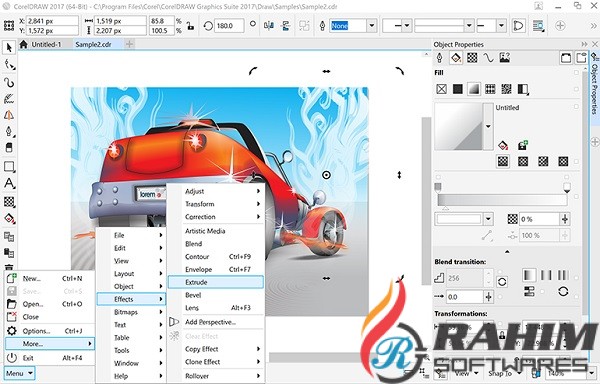Select the Uniform fill type button
The height and width of the screenshot is (384, 600).
[458, 89]
